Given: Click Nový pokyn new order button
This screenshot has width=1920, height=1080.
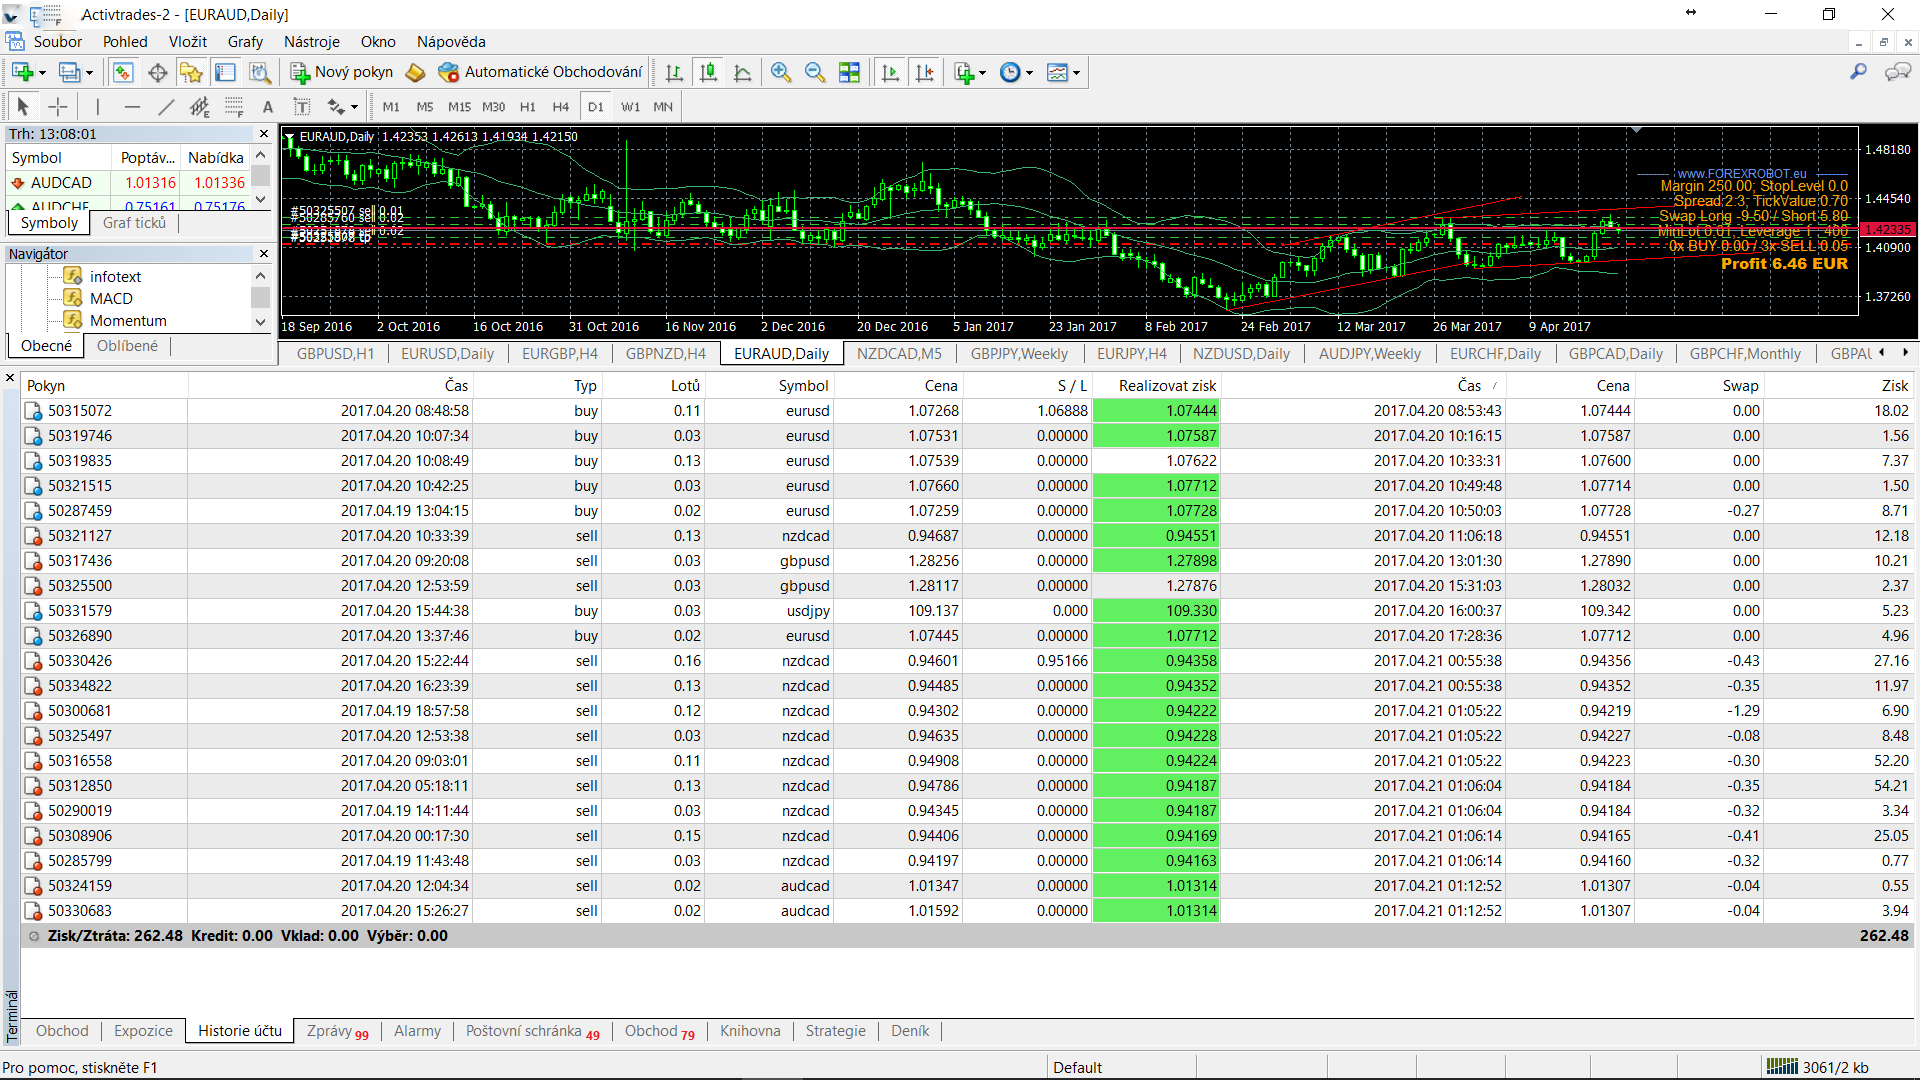Looking at the screenshot, I should point(342,72).
